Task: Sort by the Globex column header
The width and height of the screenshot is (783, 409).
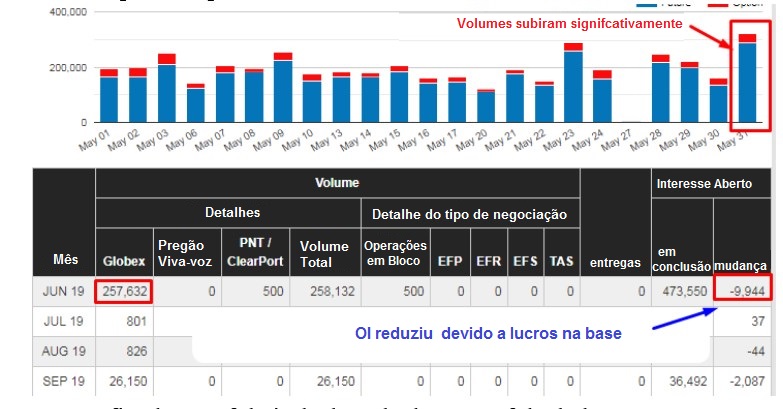Action: tap(125, 261)
